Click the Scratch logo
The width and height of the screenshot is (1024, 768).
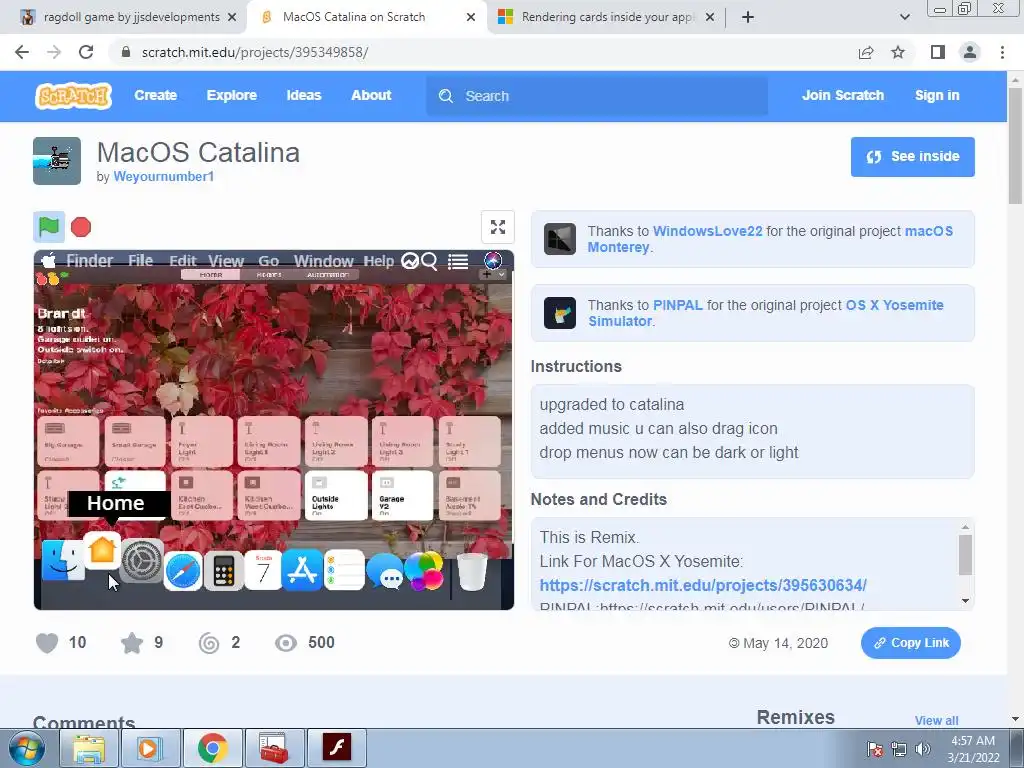click(x=73, y=95)
